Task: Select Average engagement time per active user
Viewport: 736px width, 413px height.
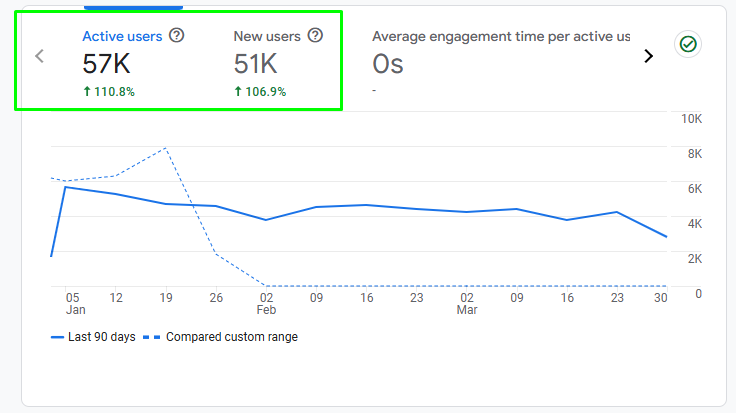Action: [x=500, y=37]
